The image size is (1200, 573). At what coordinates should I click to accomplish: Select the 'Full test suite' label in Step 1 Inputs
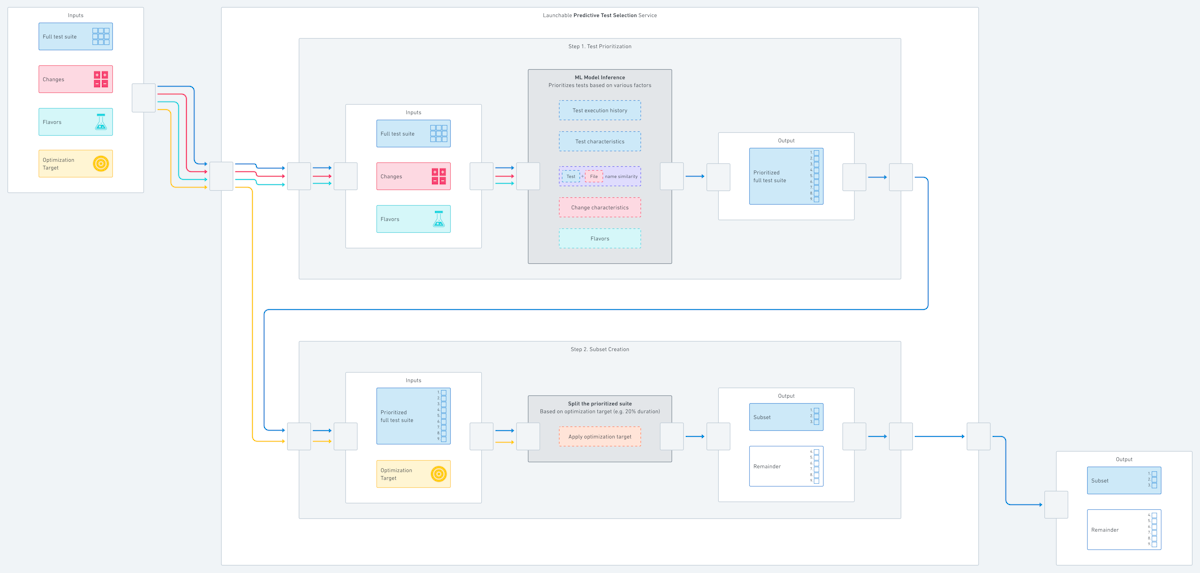click(397, 134)
